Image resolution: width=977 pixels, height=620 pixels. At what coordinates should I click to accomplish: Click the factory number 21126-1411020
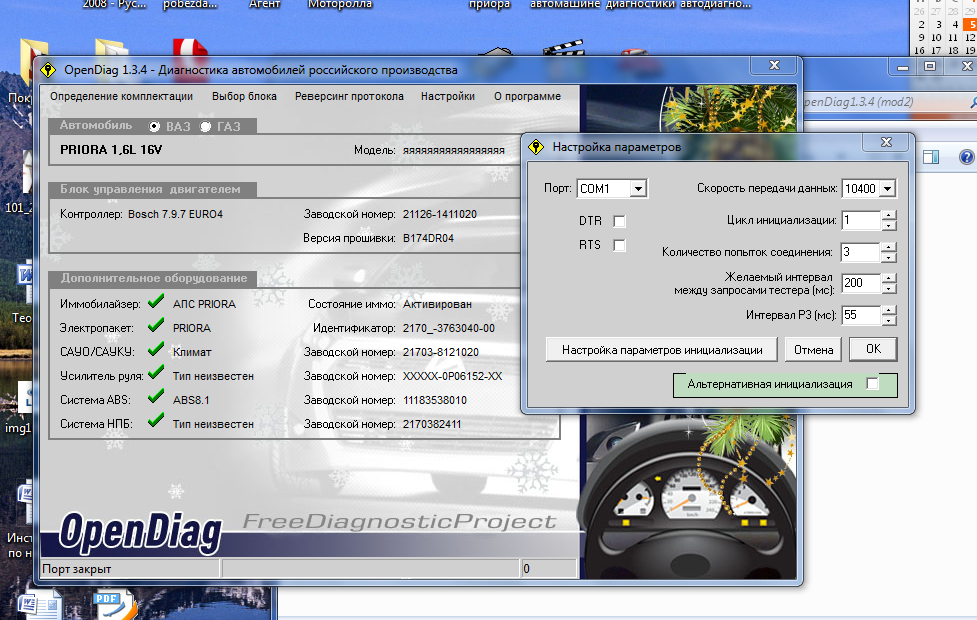click(x=440, y=214)
